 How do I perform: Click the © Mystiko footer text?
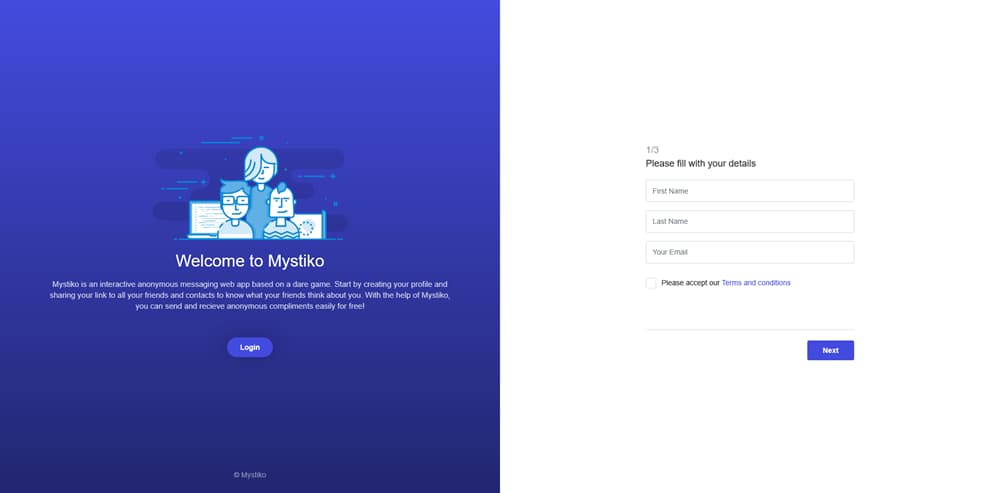[x=250, y=475]
